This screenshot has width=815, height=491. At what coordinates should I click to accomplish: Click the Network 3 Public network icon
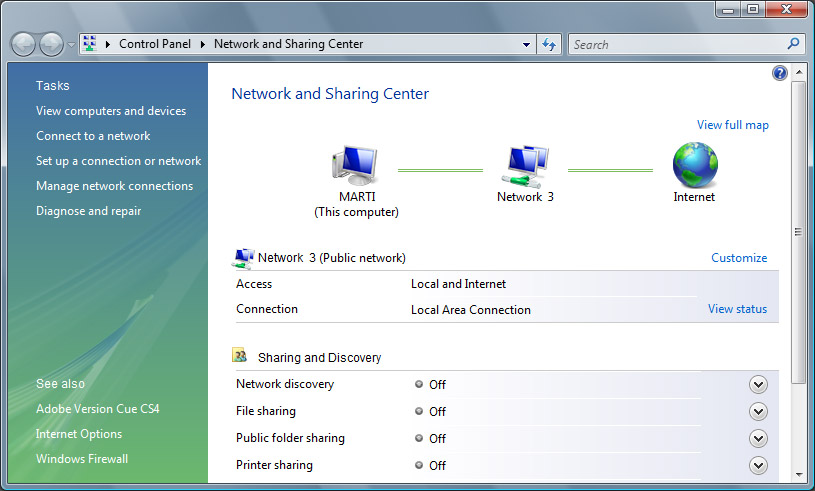click(x=243, y=258)
